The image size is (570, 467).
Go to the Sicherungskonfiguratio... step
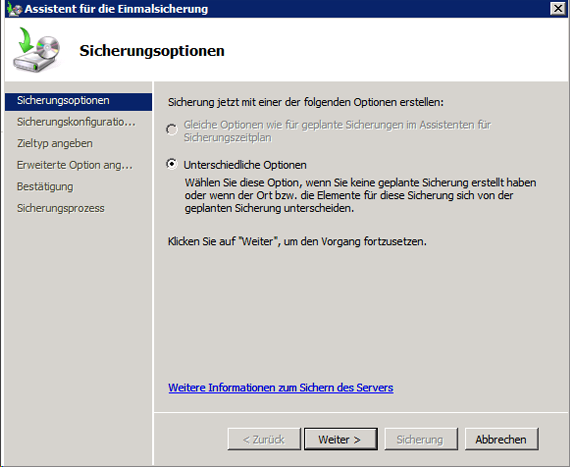coord(76,122)
